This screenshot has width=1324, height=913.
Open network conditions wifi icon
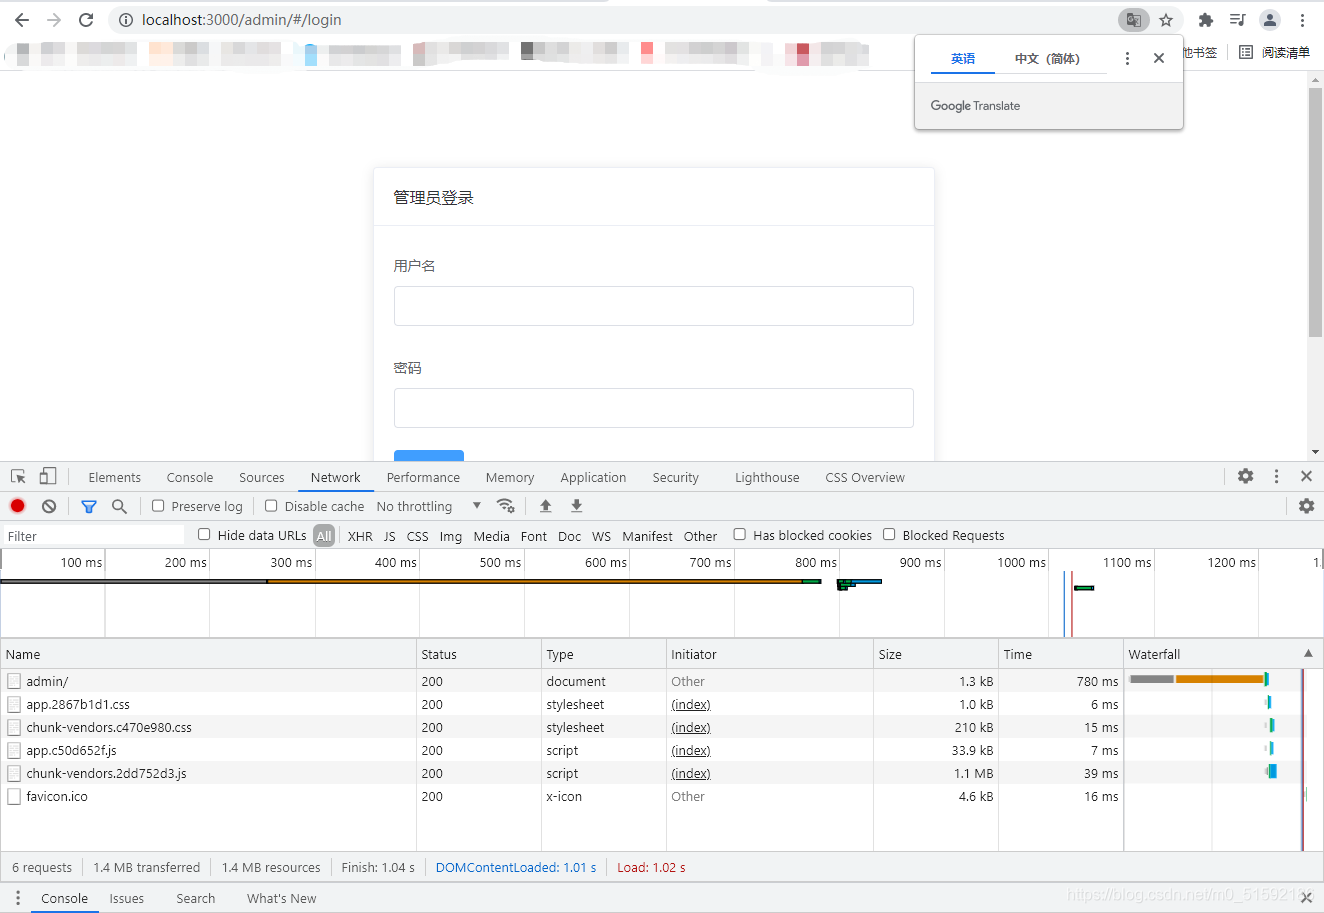pyautogui.click(x=506, y=506)
